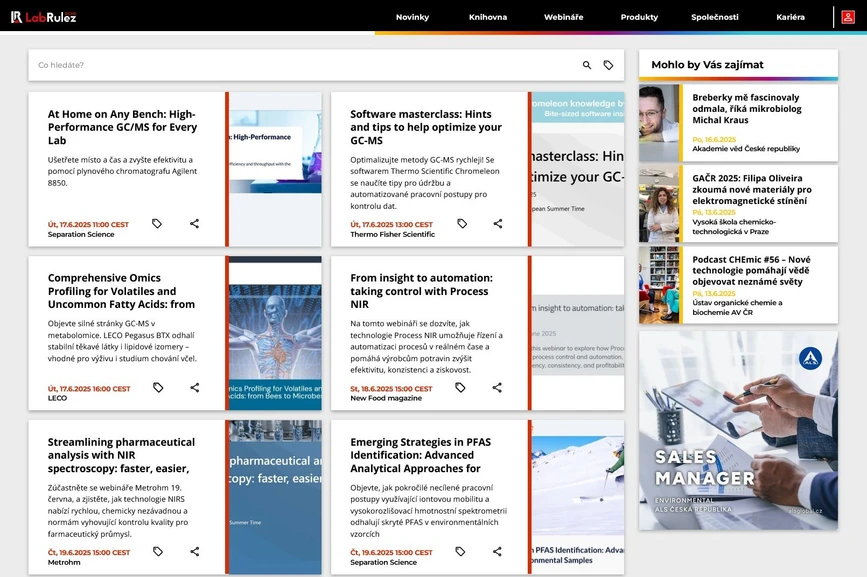This screenshot has height=577, width=867.
Task: Click the tag icon on the Thermo Fisher masterclass card
Action: [x=460, y=224]
